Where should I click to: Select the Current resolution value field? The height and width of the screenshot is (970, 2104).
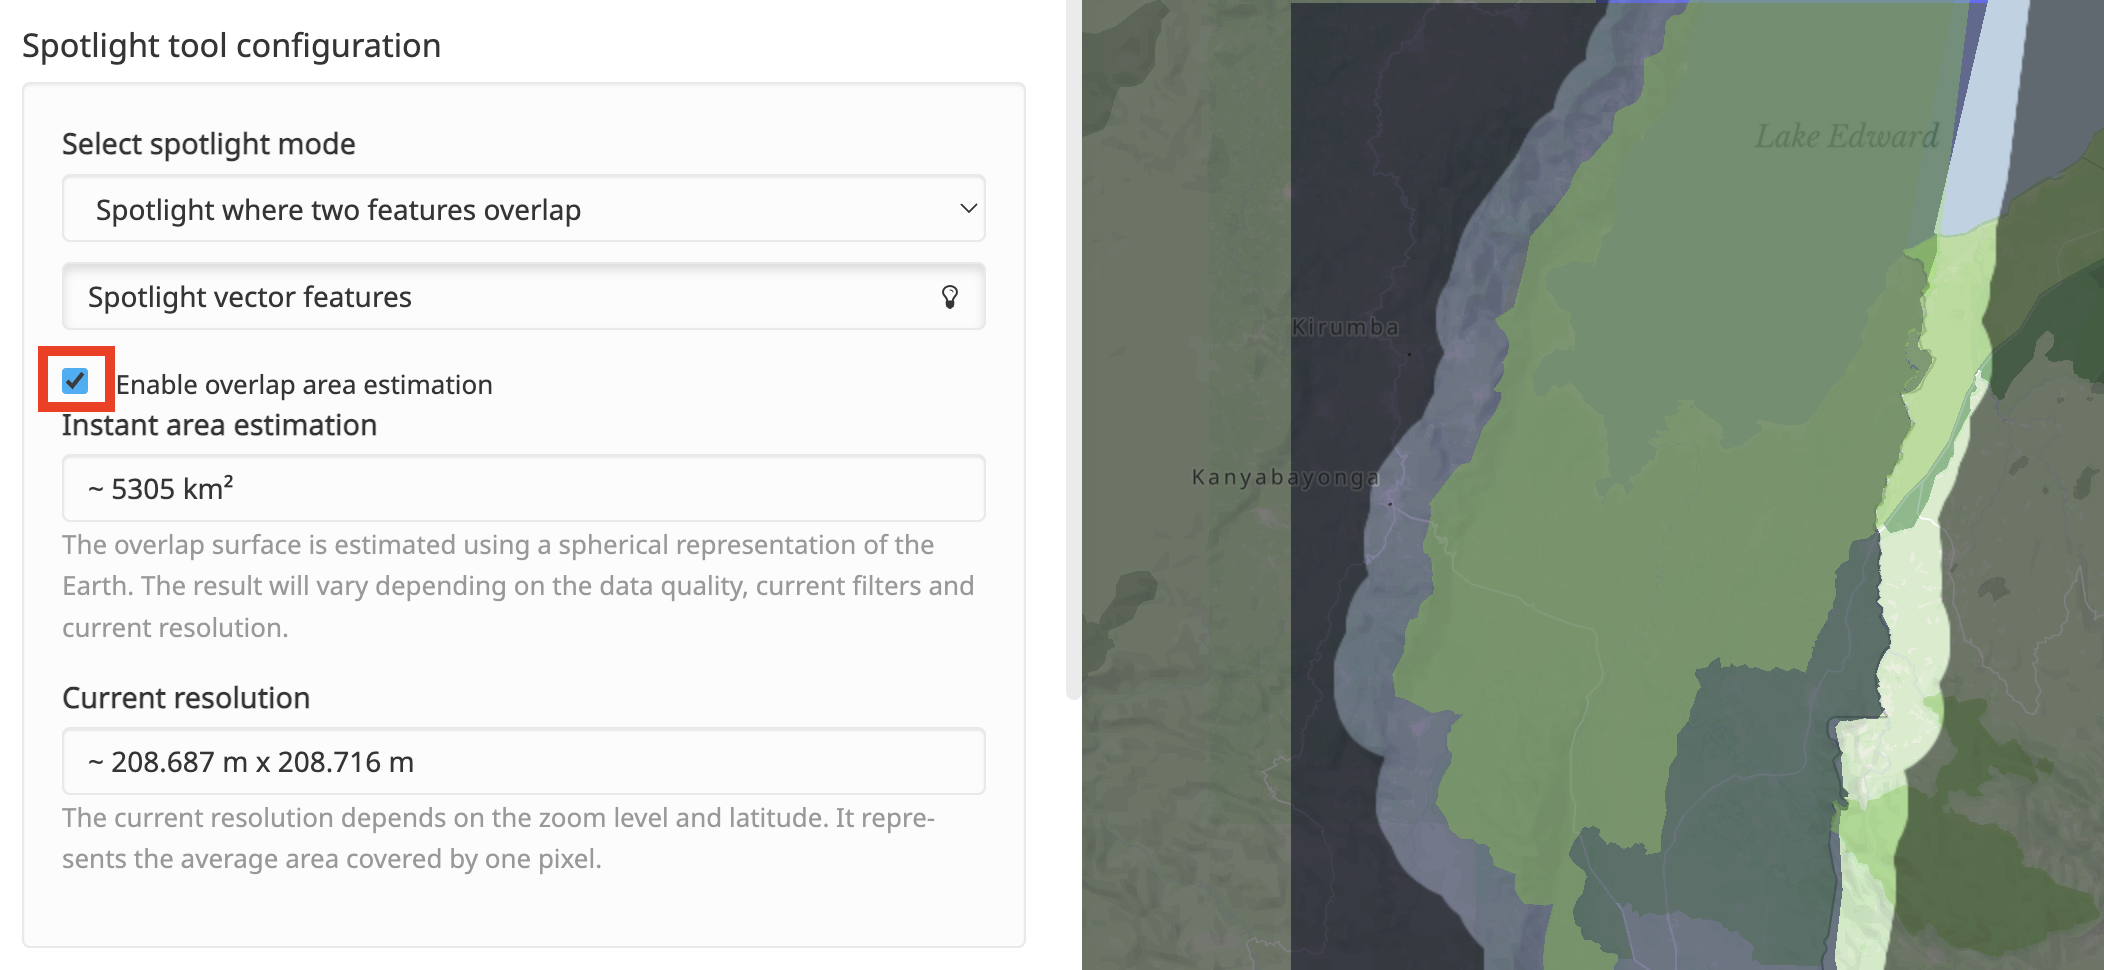point(523,762)
